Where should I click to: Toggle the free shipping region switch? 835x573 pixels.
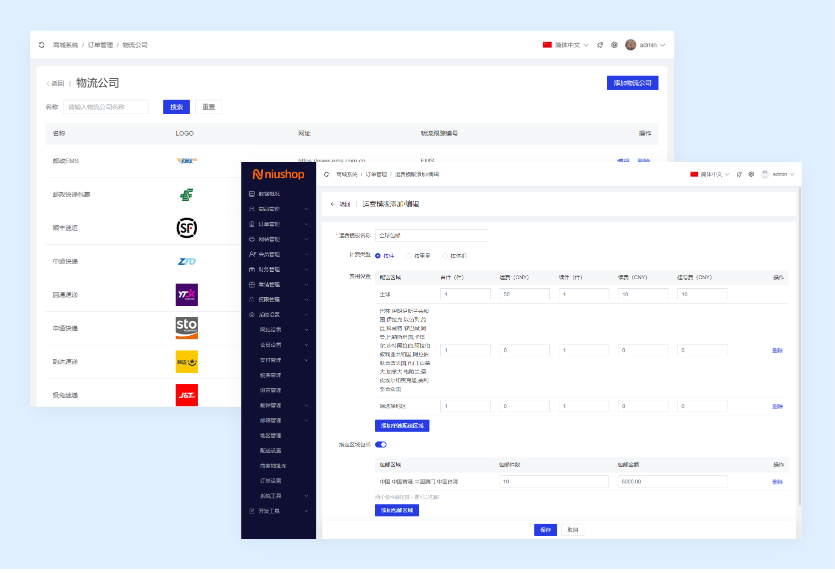tap(381, 444)
